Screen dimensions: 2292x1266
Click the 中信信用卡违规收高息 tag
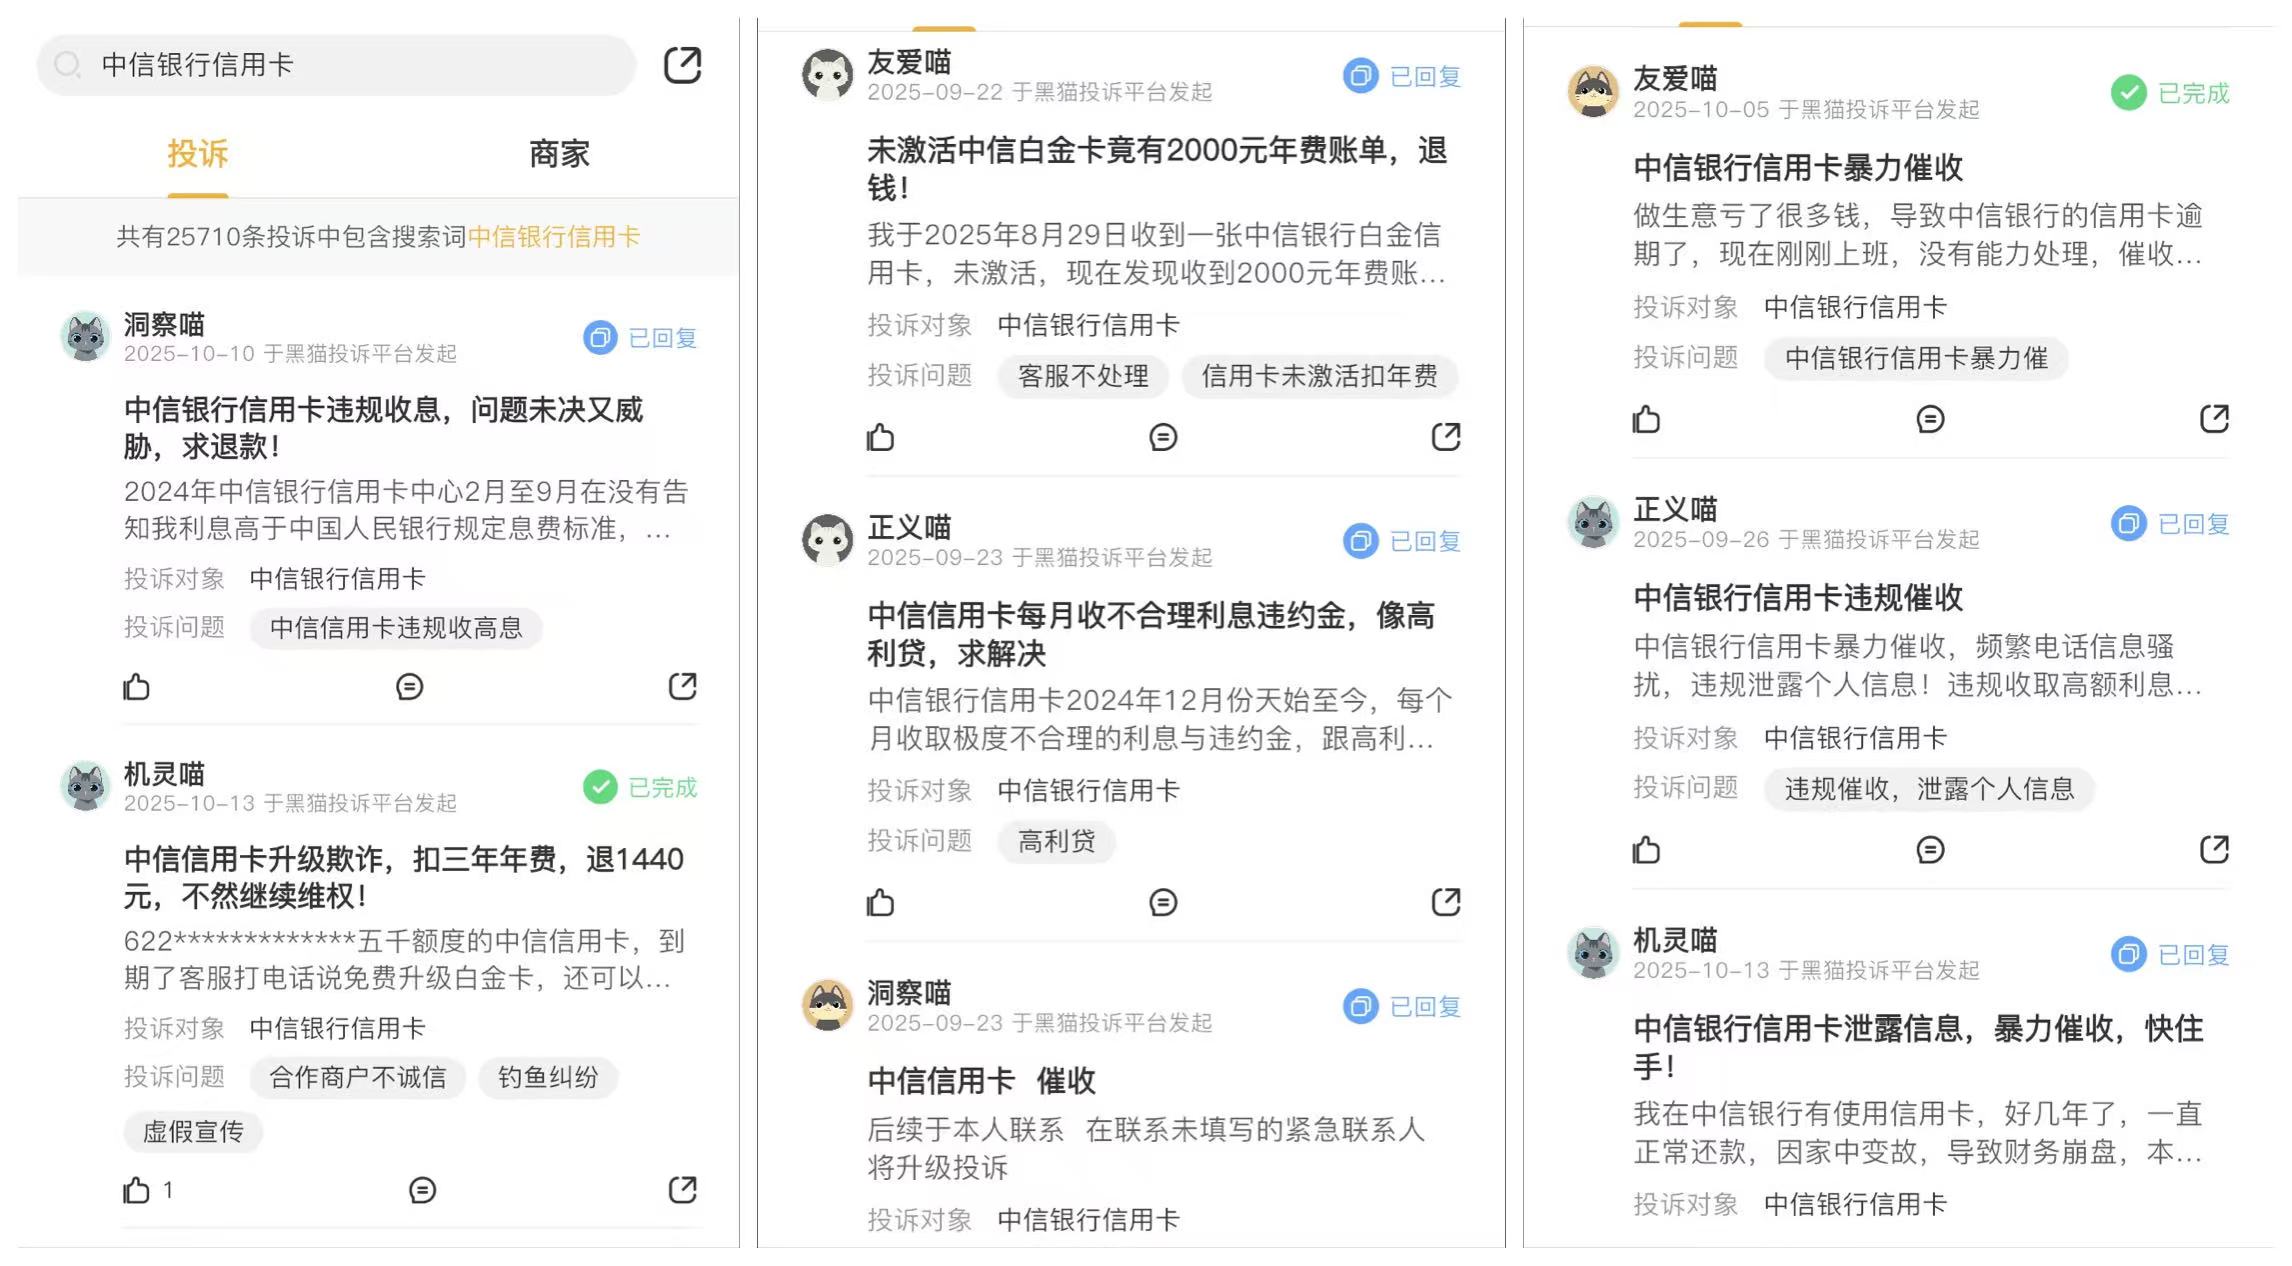point(396,628)
